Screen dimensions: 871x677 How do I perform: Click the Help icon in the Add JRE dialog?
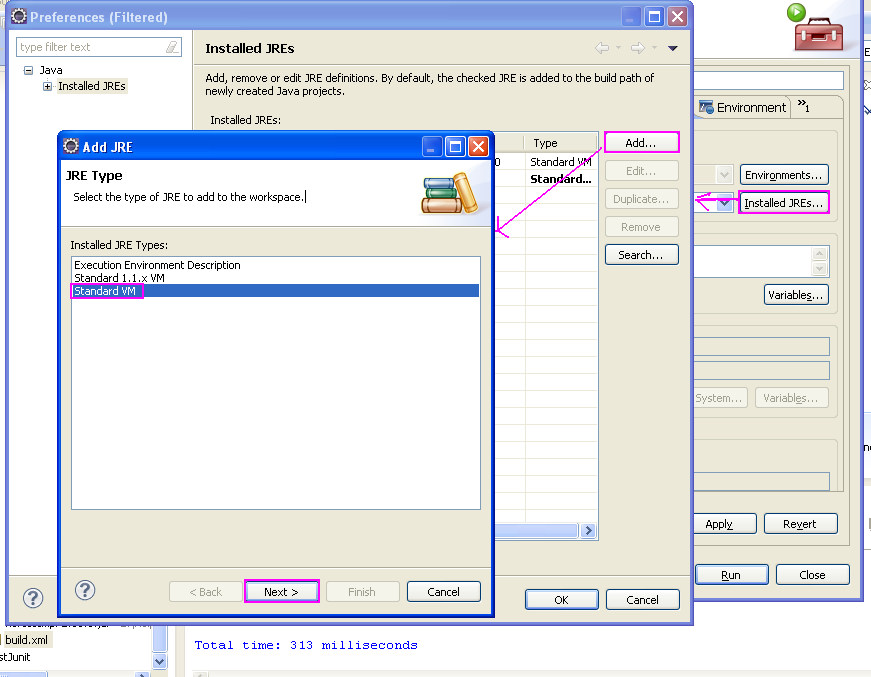pos(85,590)
